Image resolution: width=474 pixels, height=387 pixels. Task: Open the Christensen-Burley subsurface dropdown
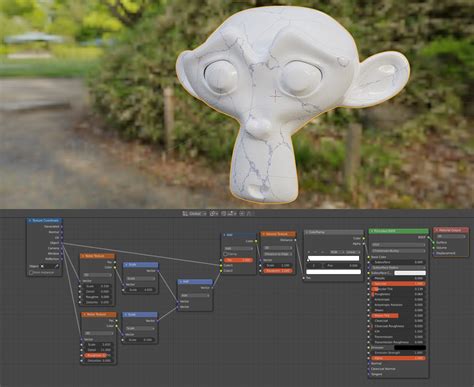[x=399, y=250]
